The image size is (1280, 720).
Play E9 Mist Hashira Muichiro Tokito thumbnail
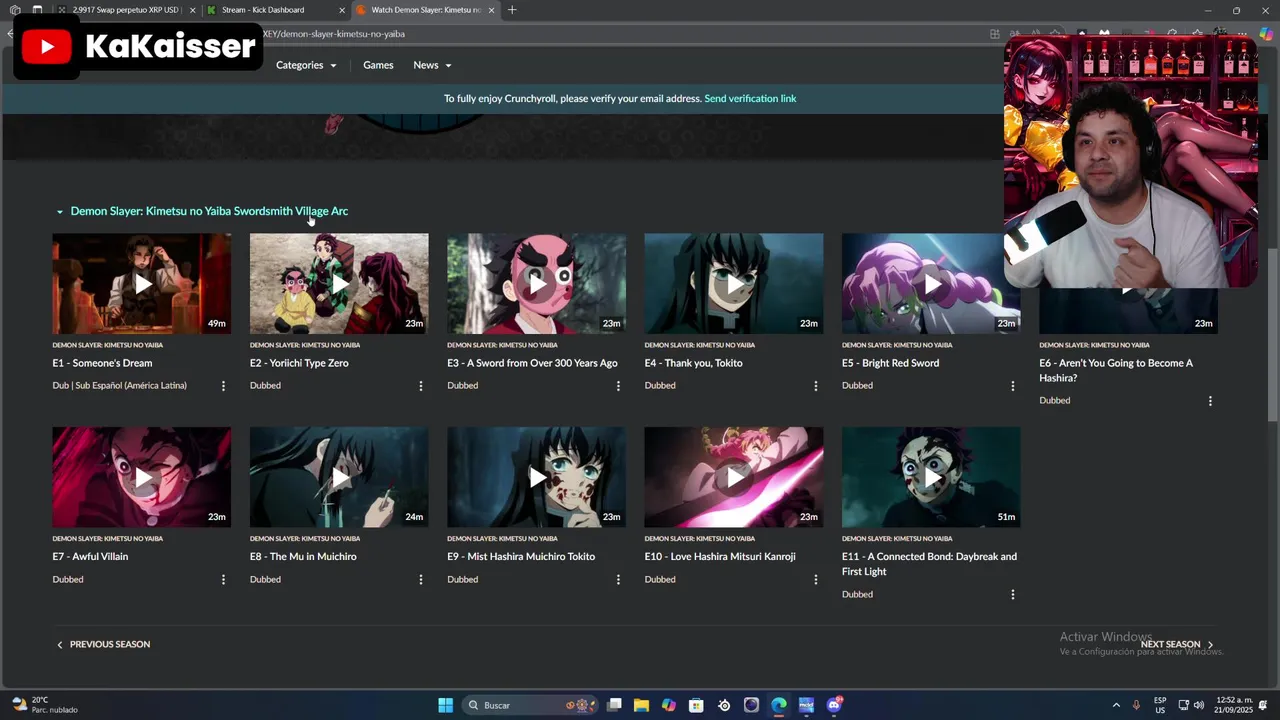point(536,477)
